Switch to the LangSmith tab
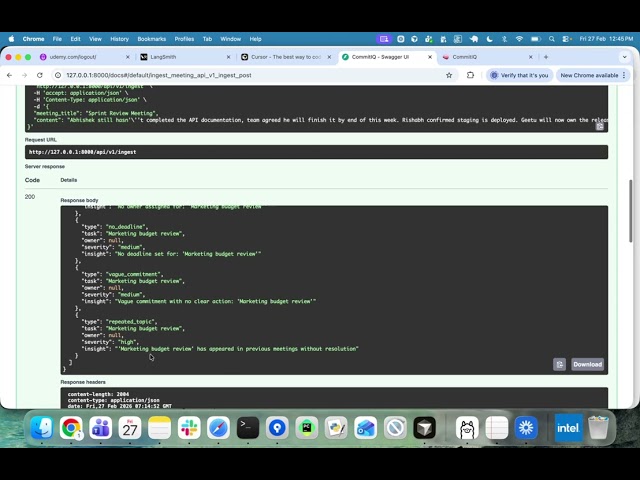This screenshot has height=480, width=640. (185, 57)
